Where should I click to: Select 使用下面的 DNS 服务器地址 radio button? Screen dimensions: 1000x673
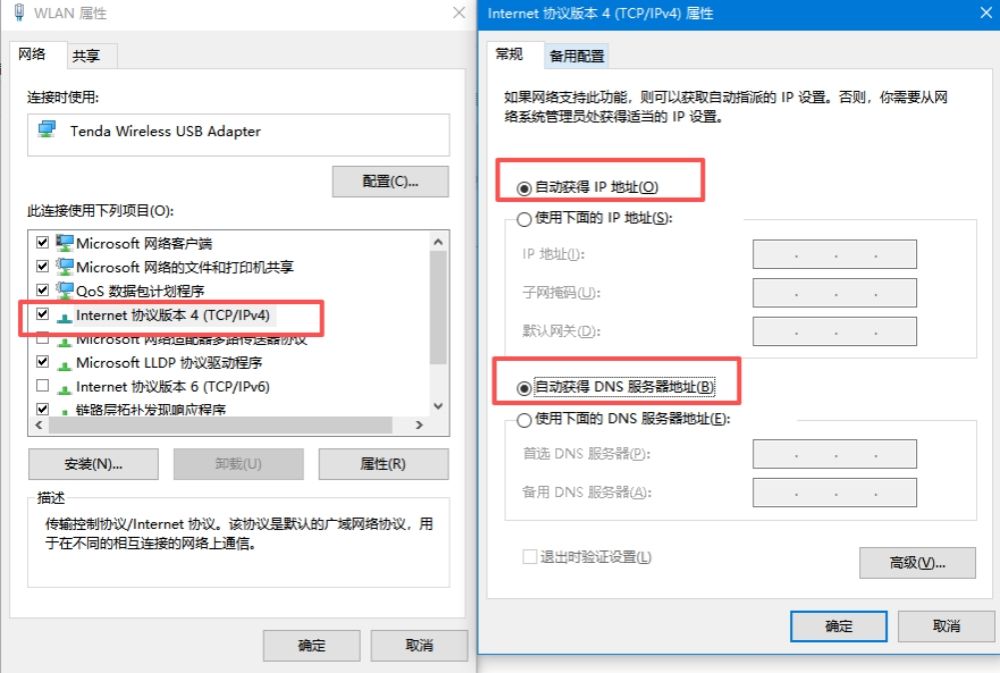click(524, 420)
